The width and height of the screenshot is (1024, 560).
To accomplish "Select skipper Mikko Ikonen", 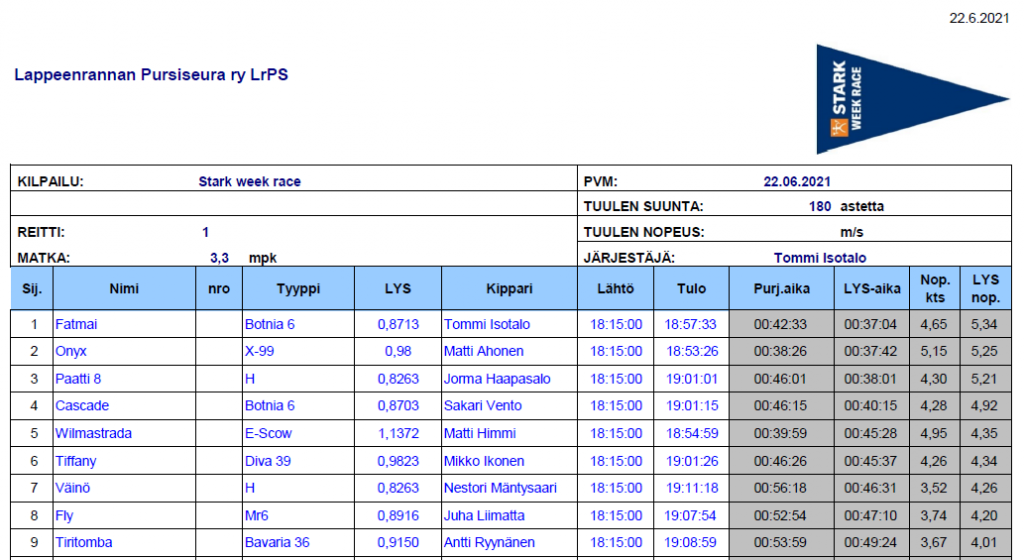I will (x=484, y=461).
